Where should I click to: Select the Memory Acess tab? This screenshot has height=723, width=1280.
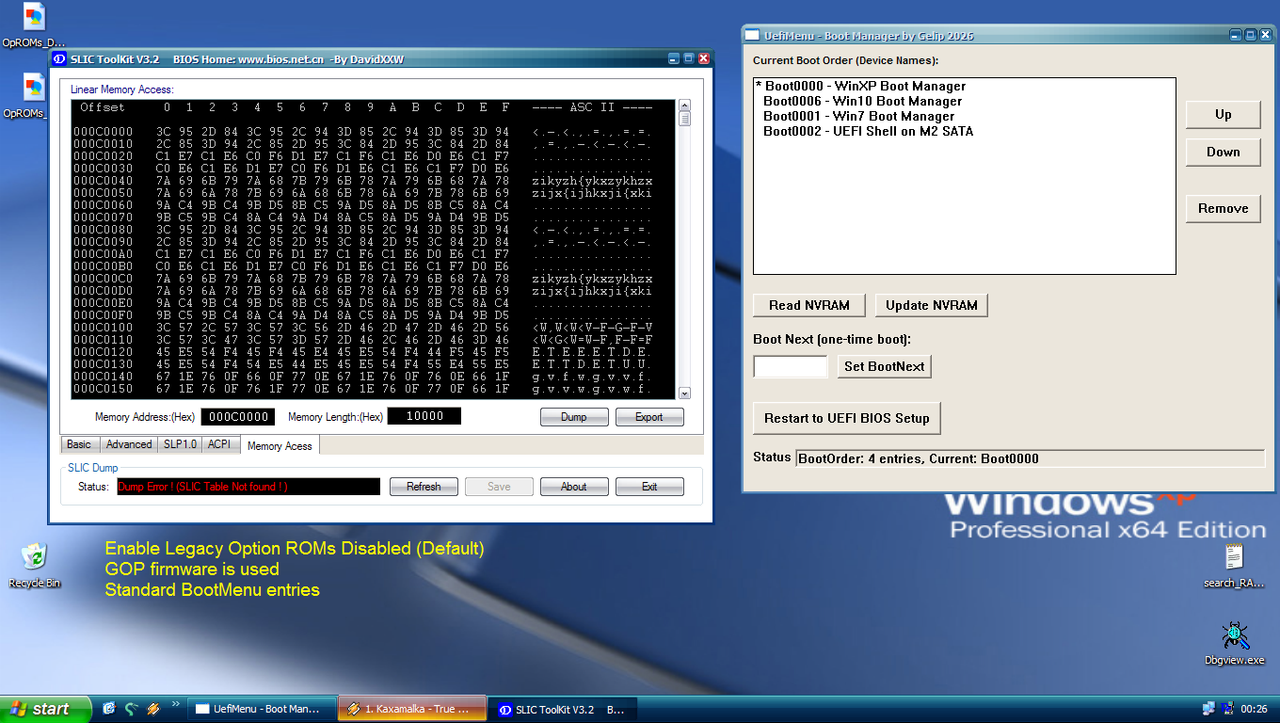pos(279,445)
